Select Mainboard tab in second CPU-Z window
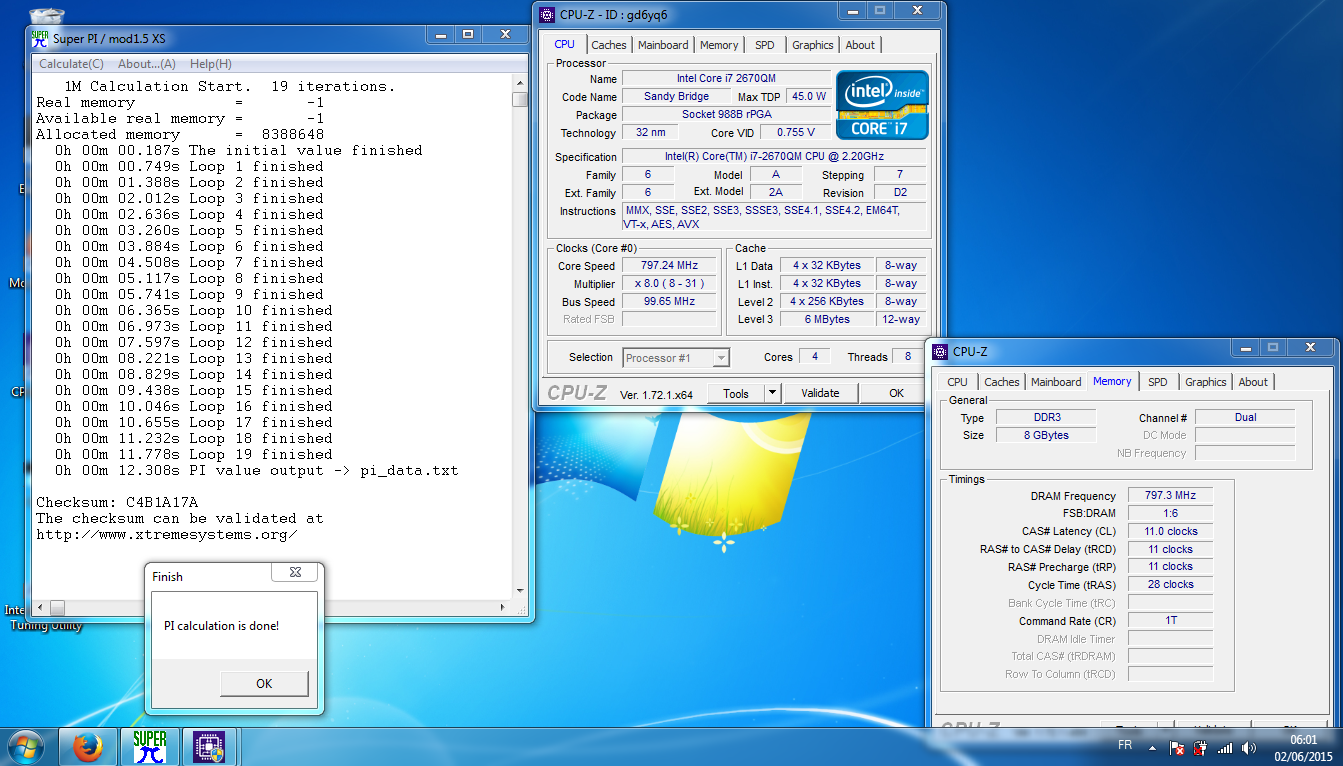This screenshot has height=766, width=1343. 1056,382
